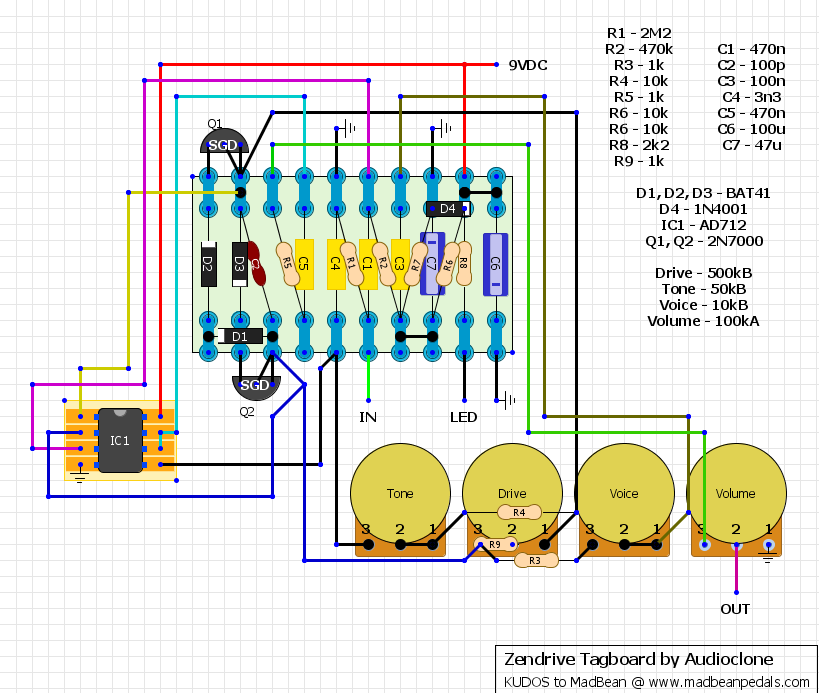Select the Q2 transistor symbol
The height and width of the screenshot is (693, 819).
point(256,387)
